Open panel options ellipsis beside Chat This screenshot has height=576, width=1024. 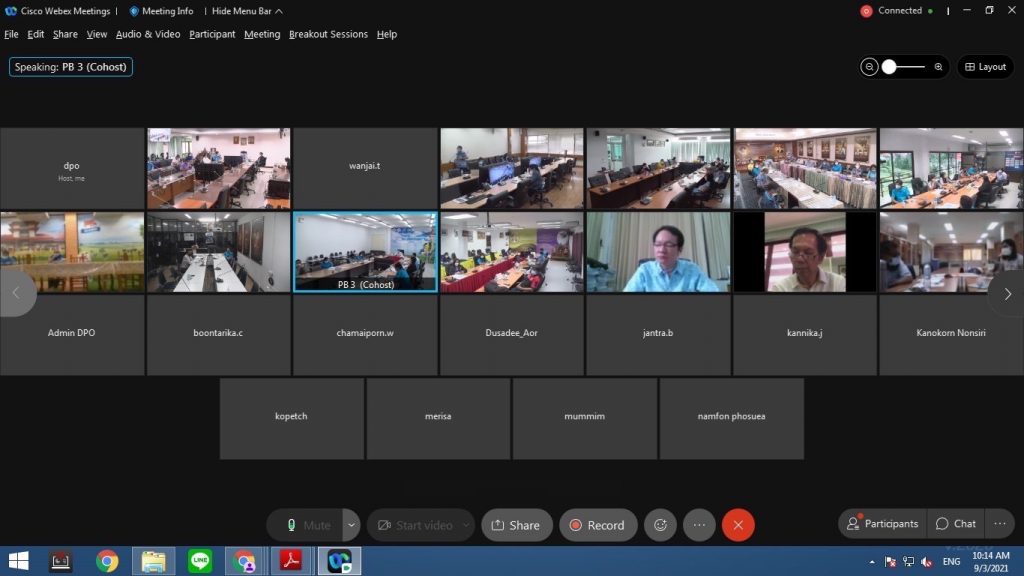point(999,524)
